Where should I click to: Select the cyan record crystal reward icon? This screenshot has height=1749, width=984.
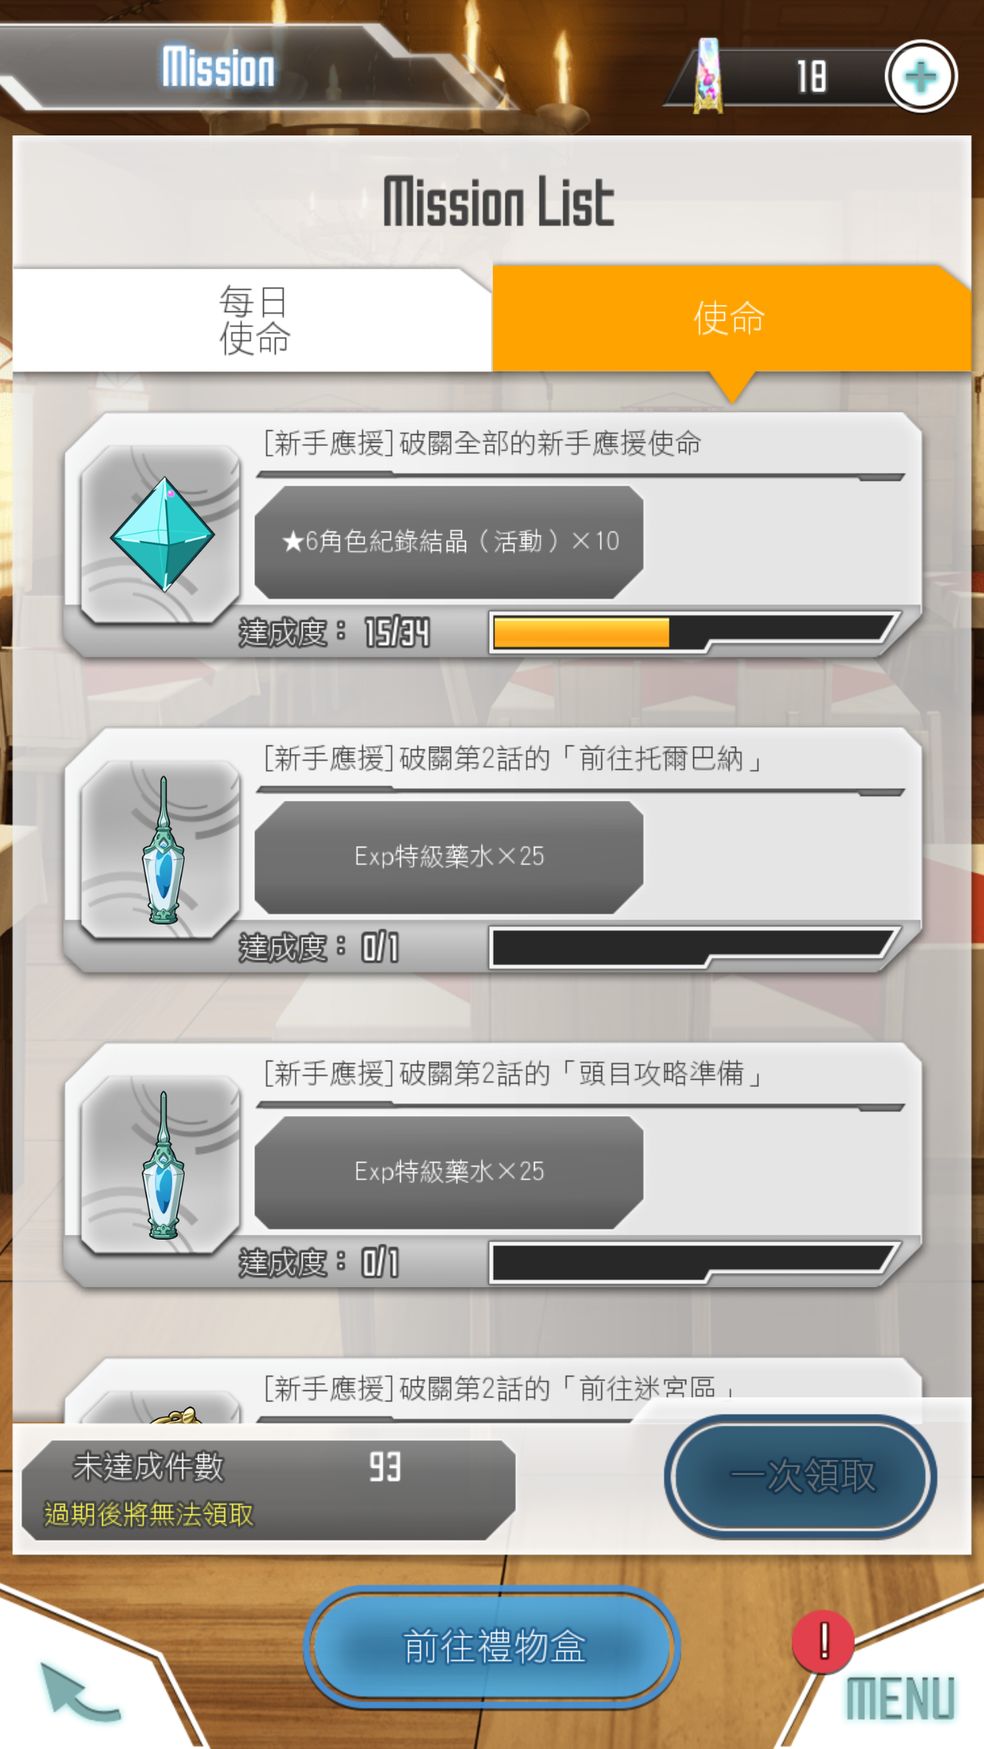pos(162,534)
